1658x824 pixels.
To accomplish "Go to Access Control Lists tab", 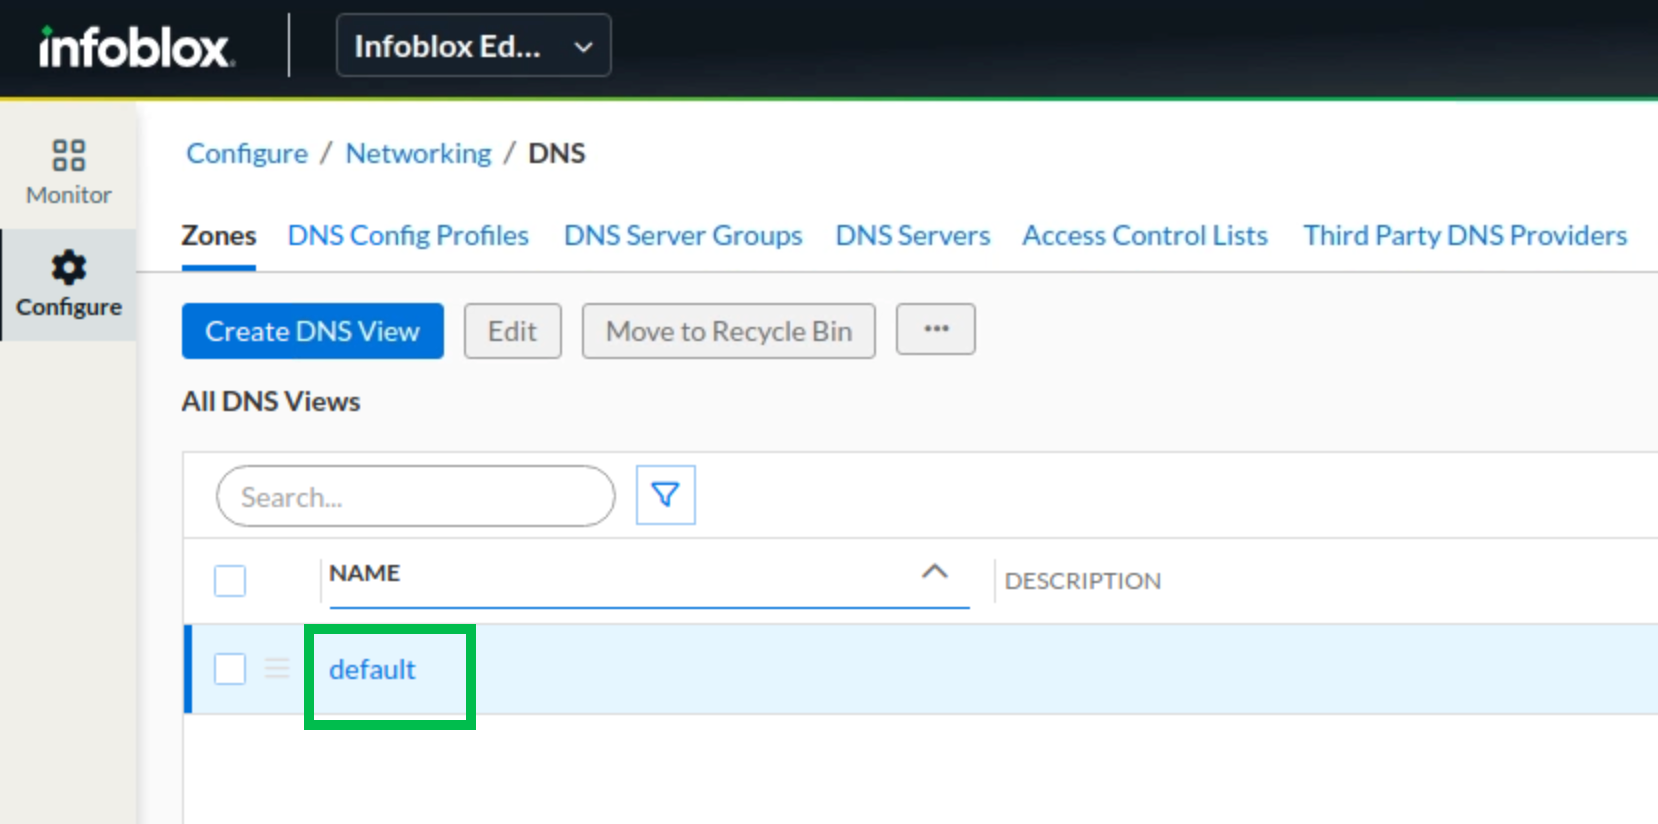I will [x=1144, y=236].
